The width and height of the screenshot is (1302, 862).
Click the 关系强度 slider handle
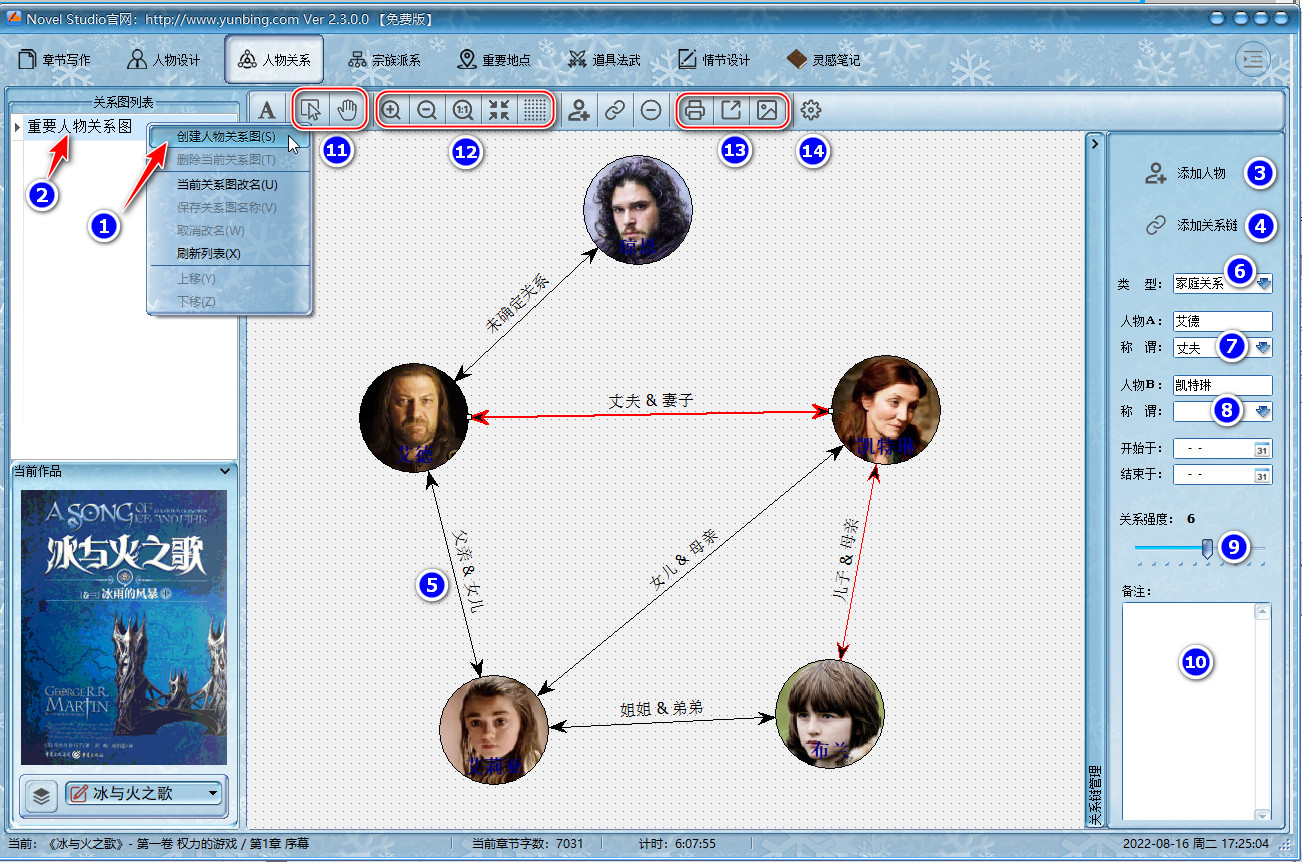point(1207,548)
